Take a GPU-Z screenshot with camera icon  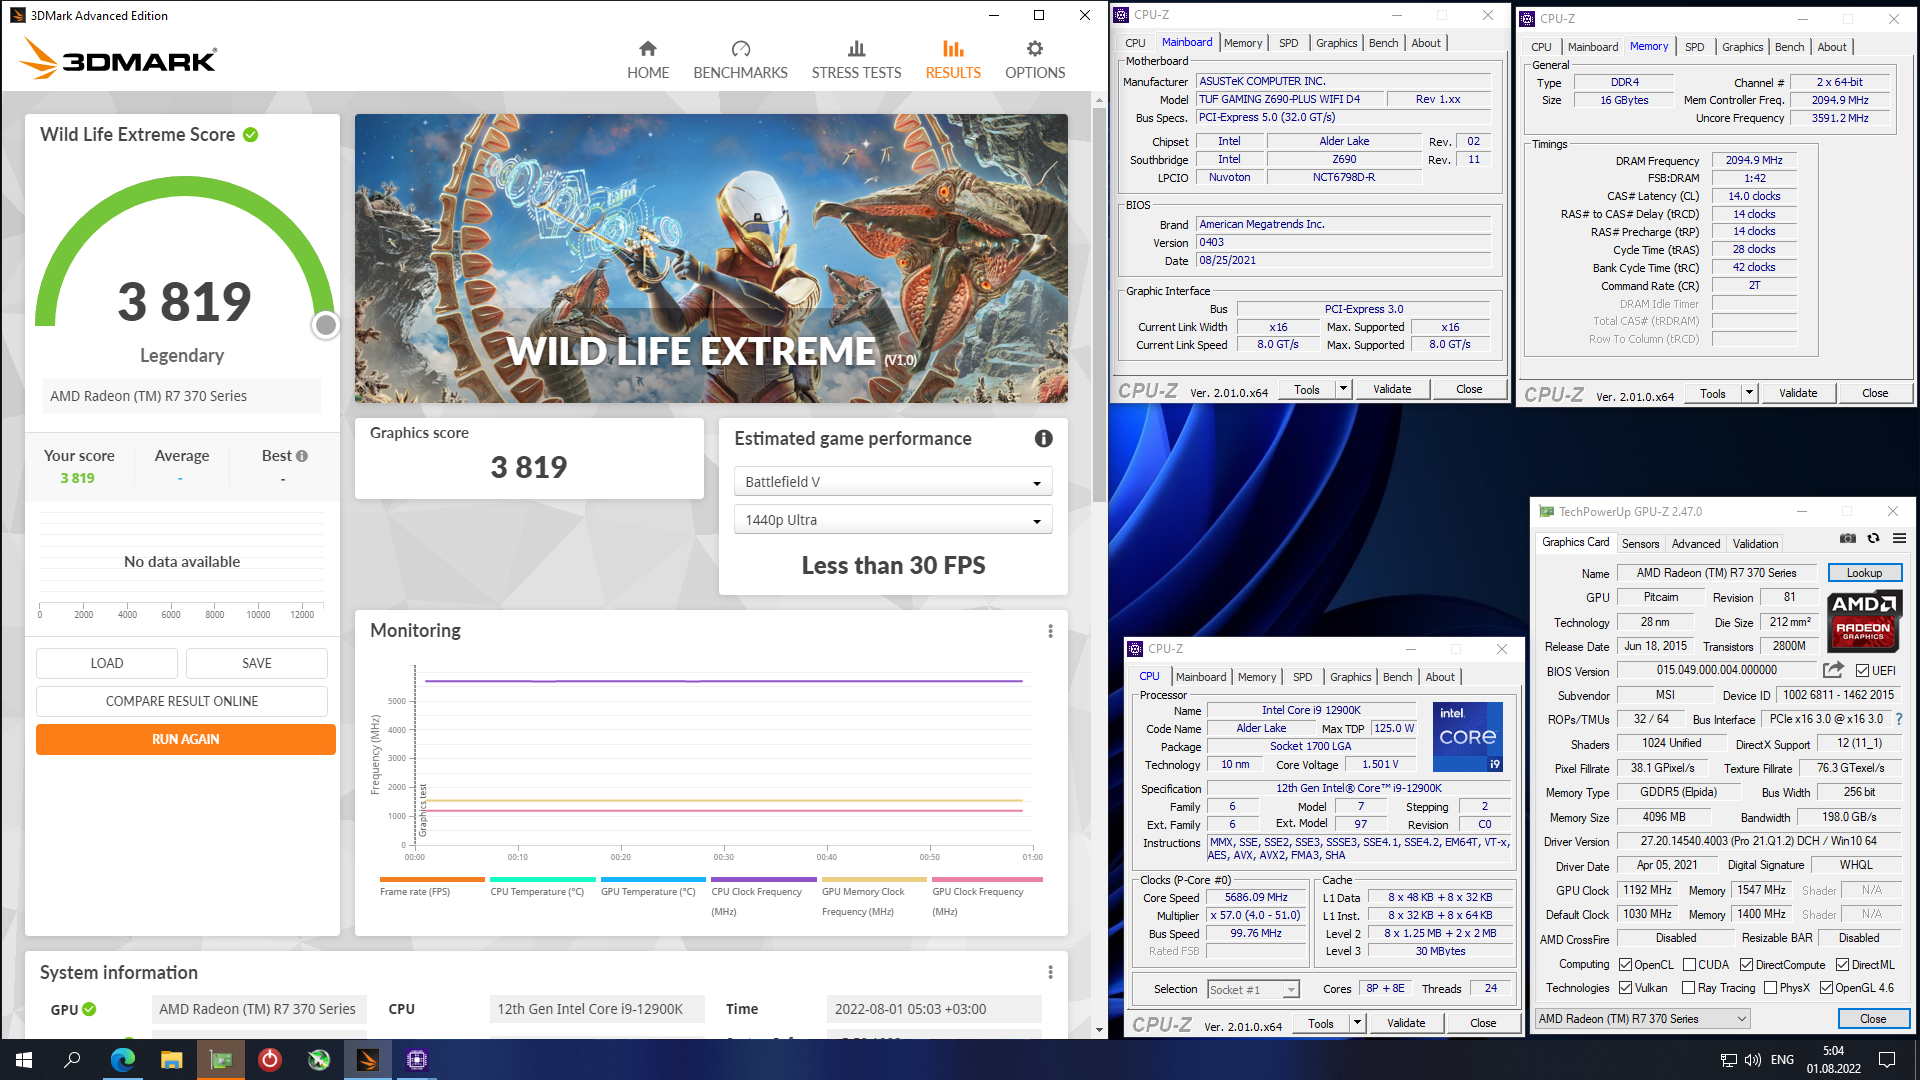coord(1847,538)
